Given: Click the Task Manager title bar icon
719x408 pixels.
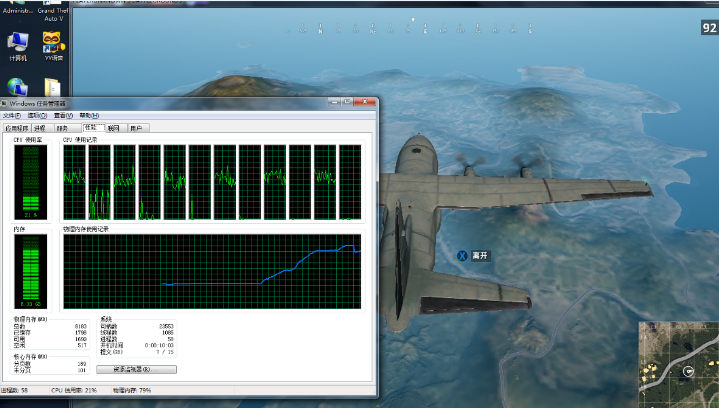Looking at the screenshot, I should (x=4, y=104).
